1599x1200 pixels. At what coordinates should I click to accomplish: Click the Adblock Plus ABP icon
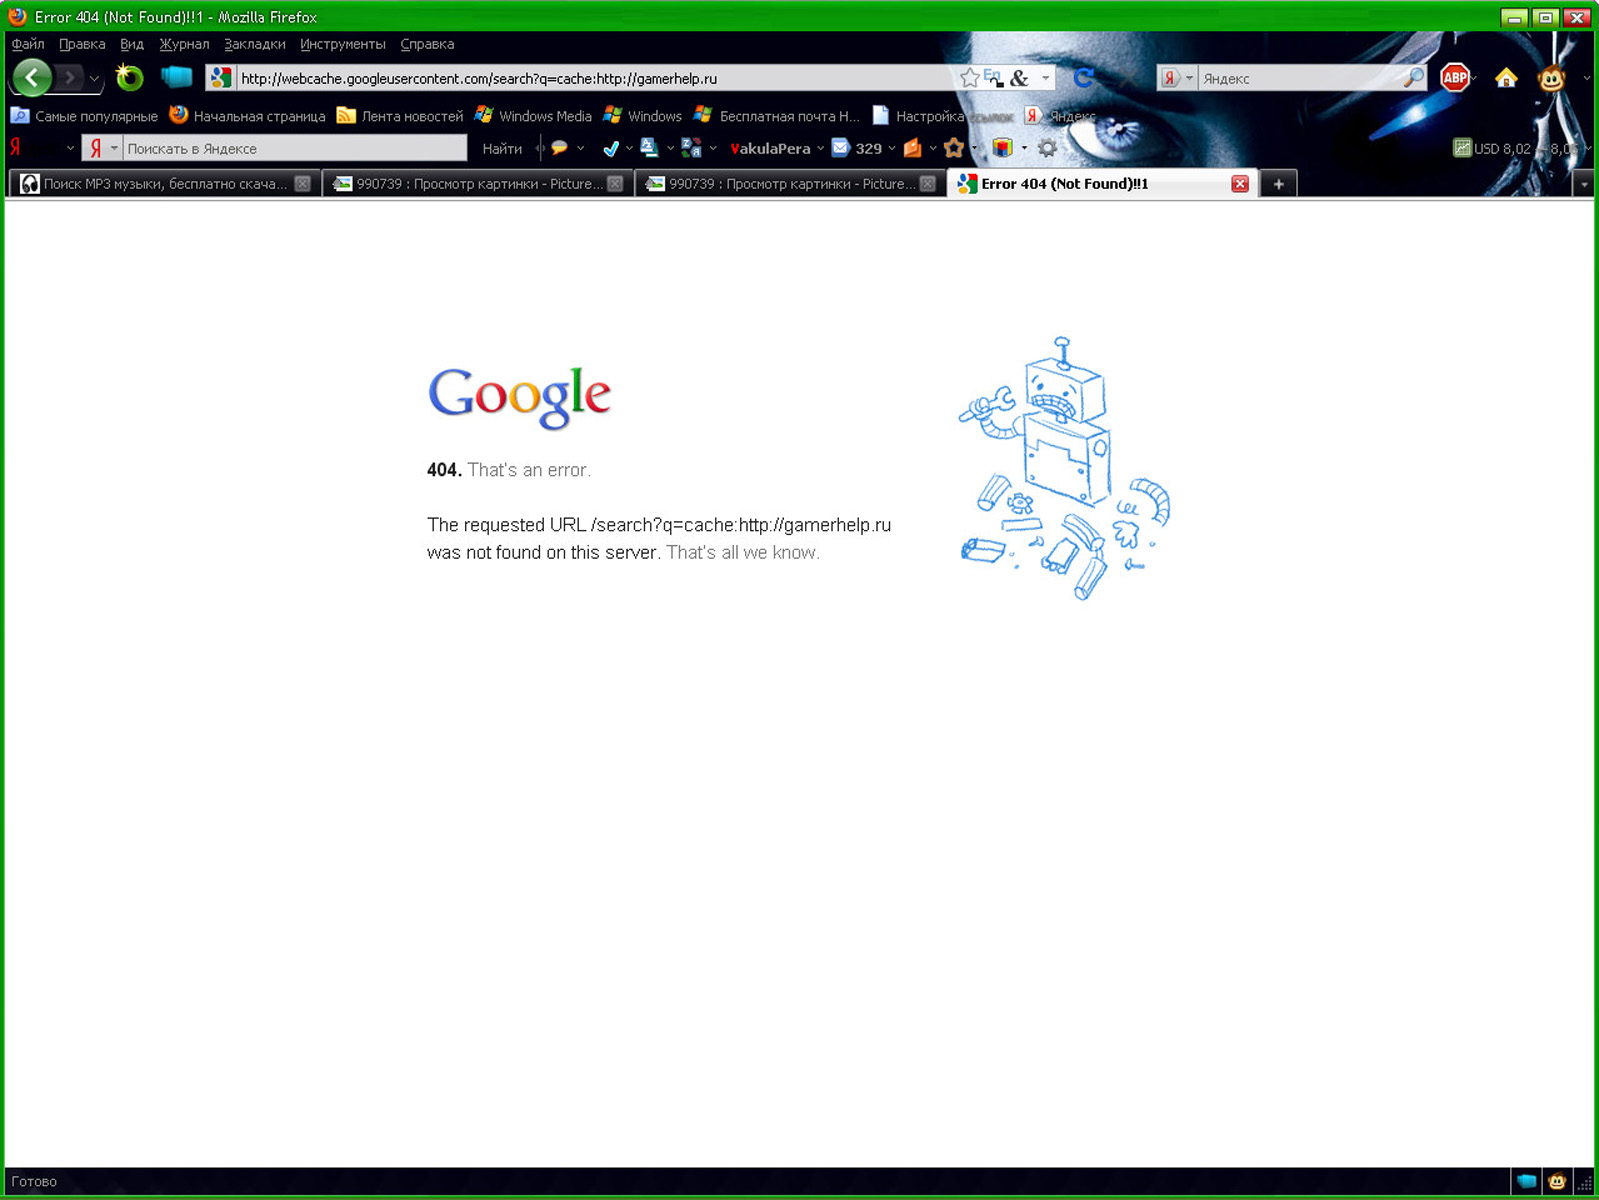point(1455,77)
